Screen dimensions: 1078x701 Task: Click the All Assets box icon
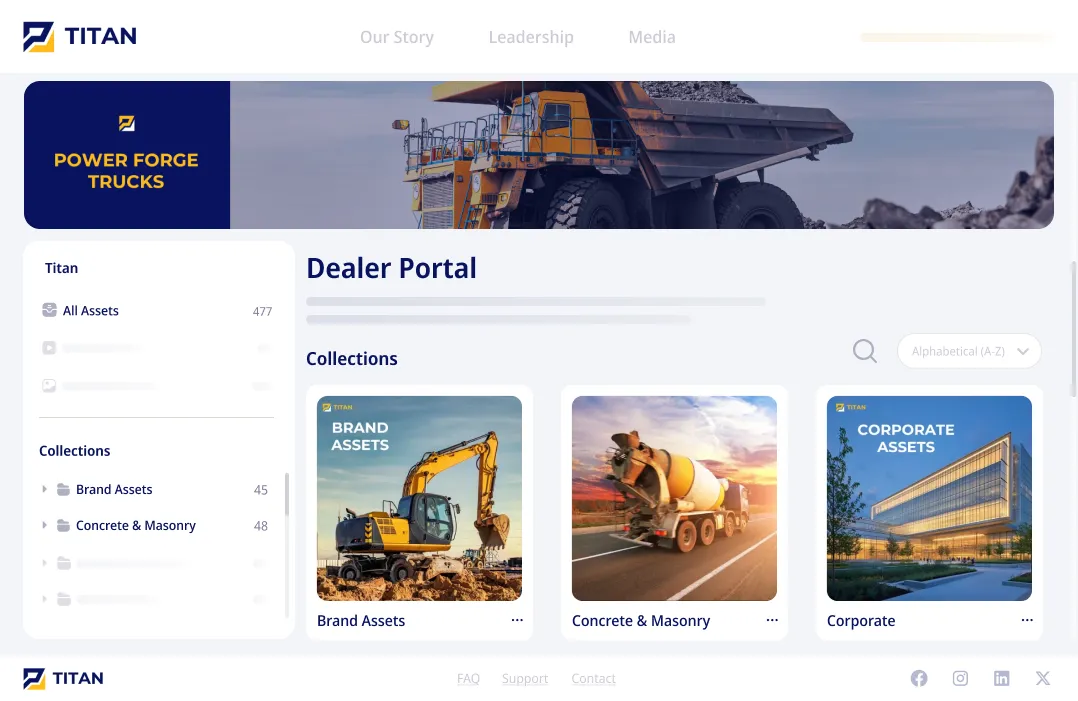point(49,310)
